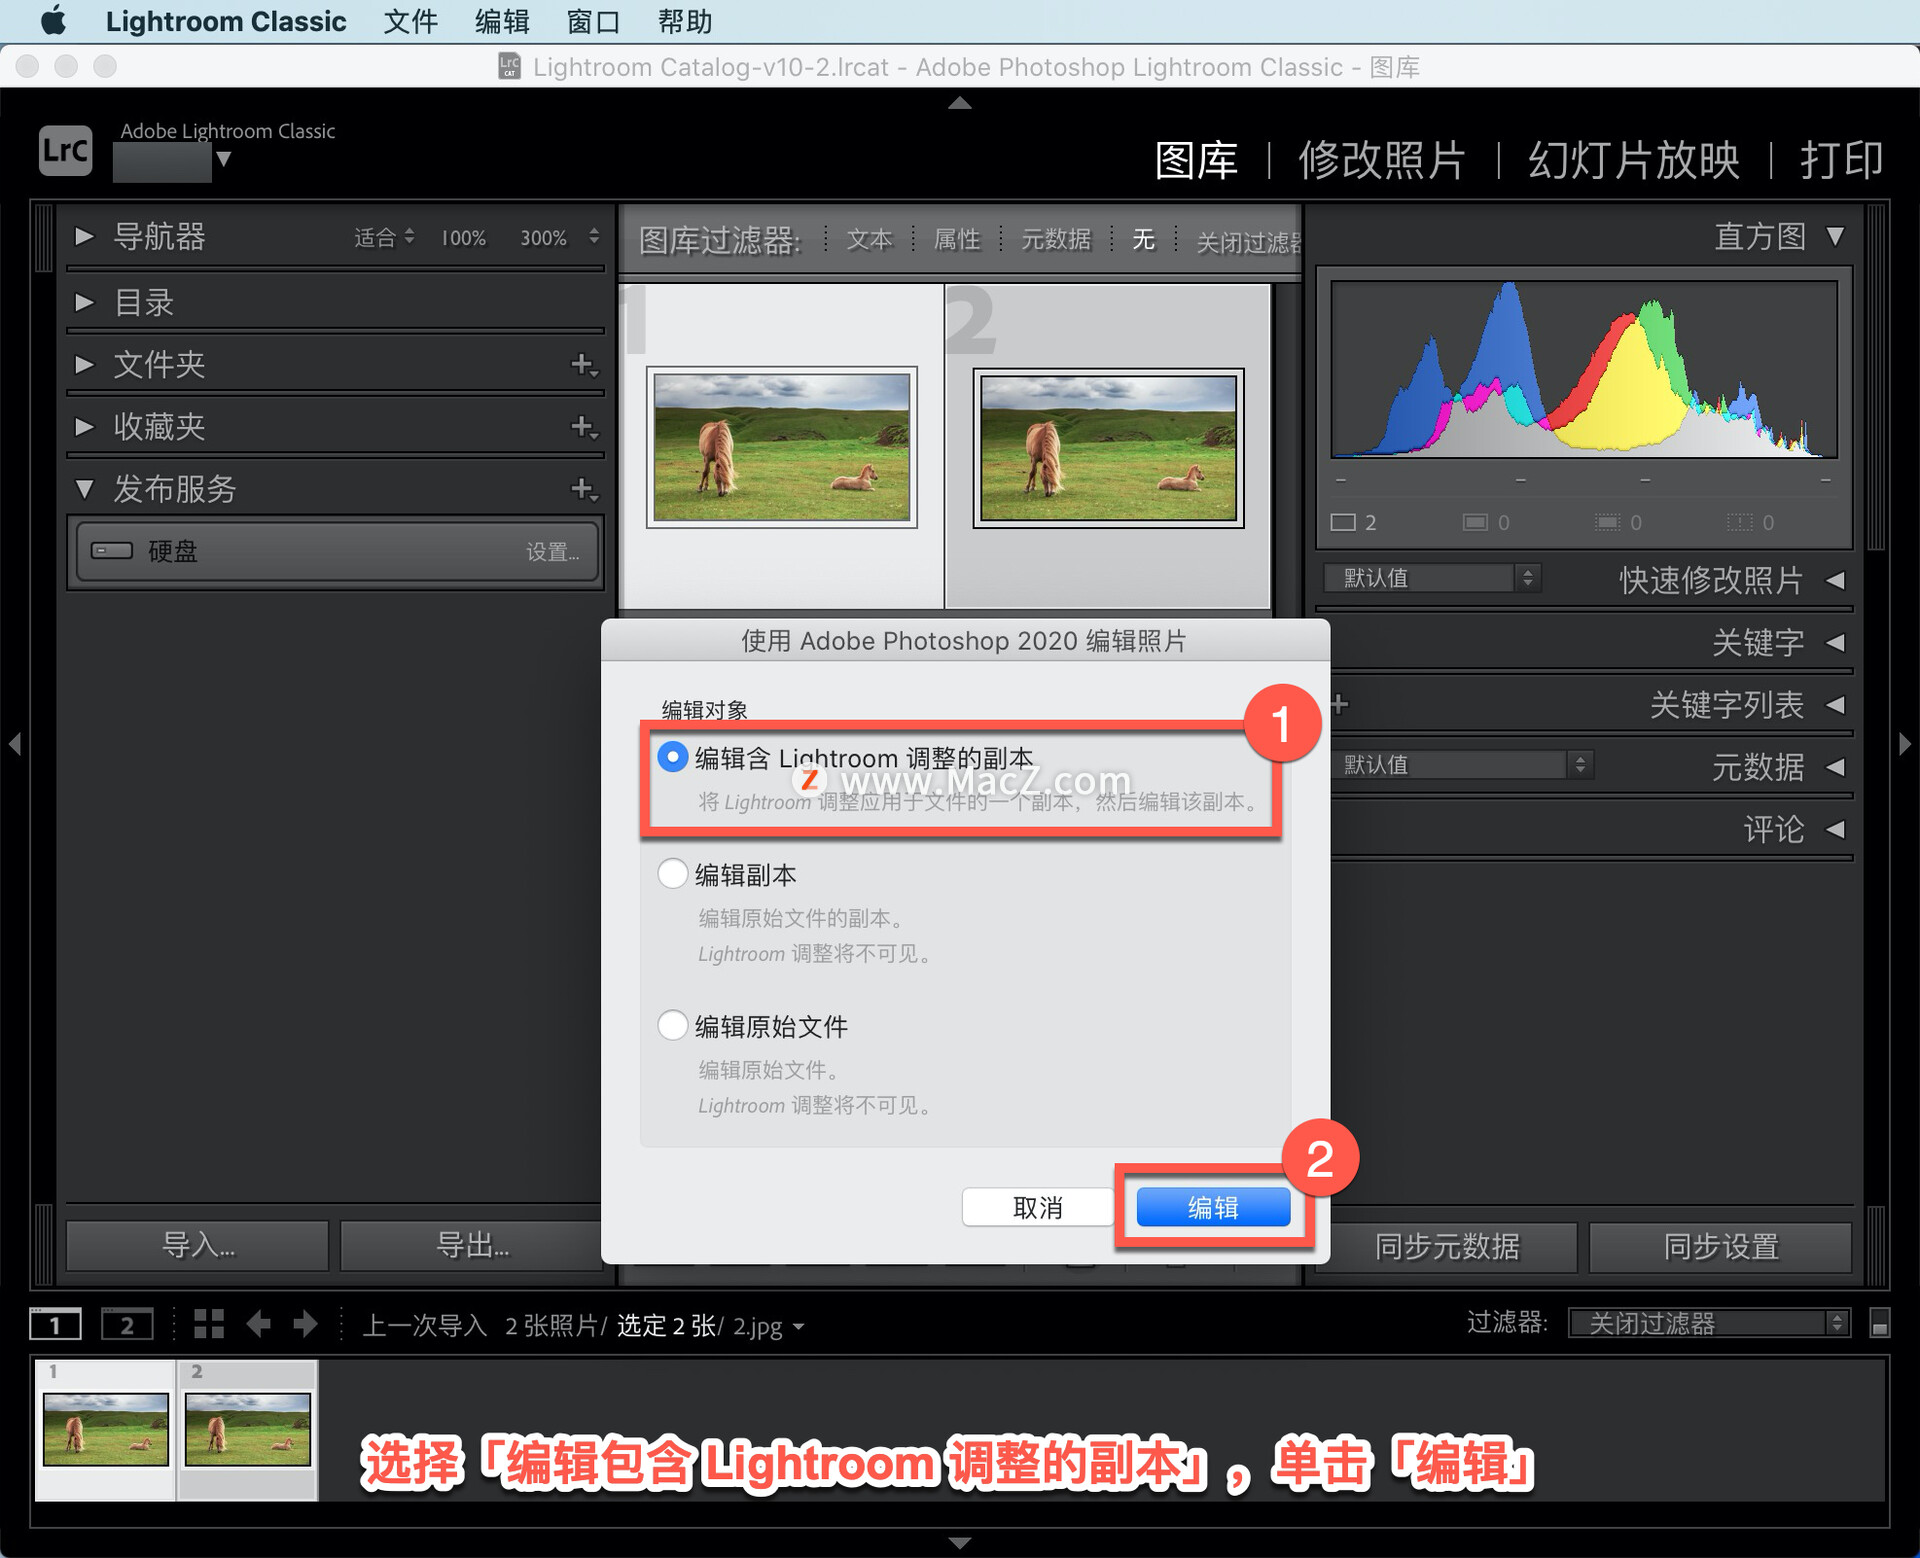Expand the 元数据 panel

[x=1835, y=767]
